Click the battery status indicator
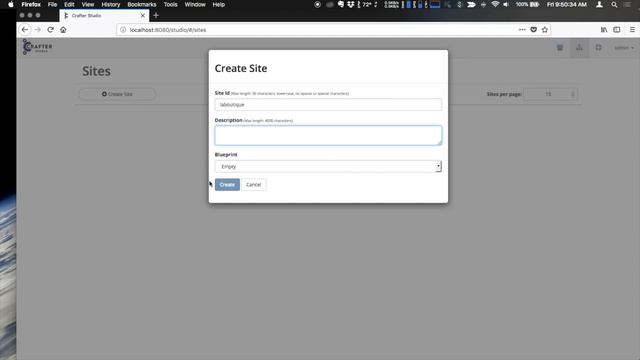Image resolution: width=640 pixels, height=360 pixels. click(527, 4)
